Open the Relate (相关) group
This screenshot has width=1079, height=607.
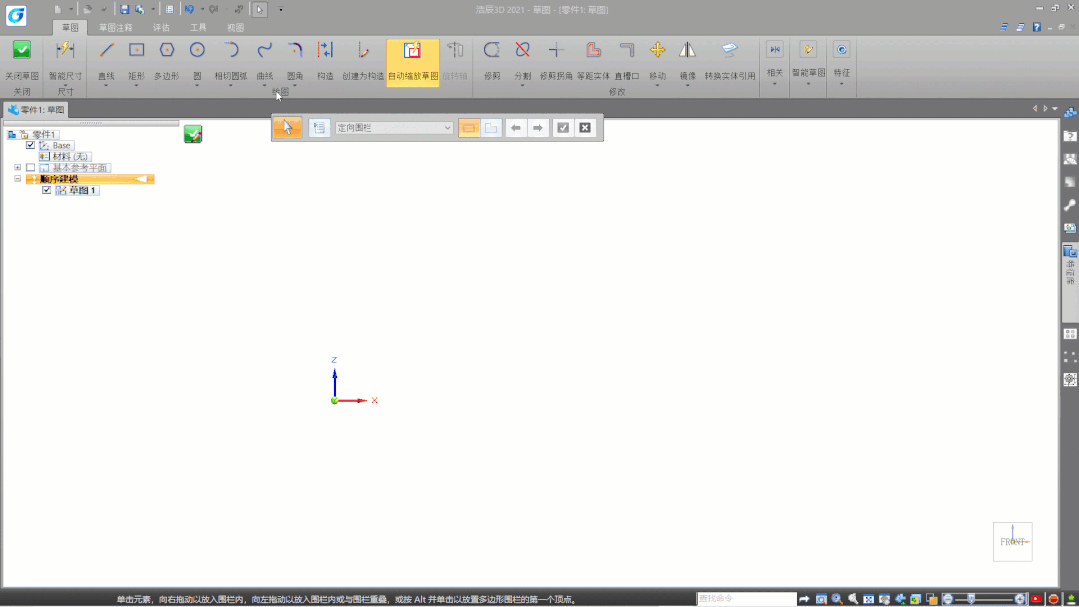pyautogui.click(x=775, y=61)
